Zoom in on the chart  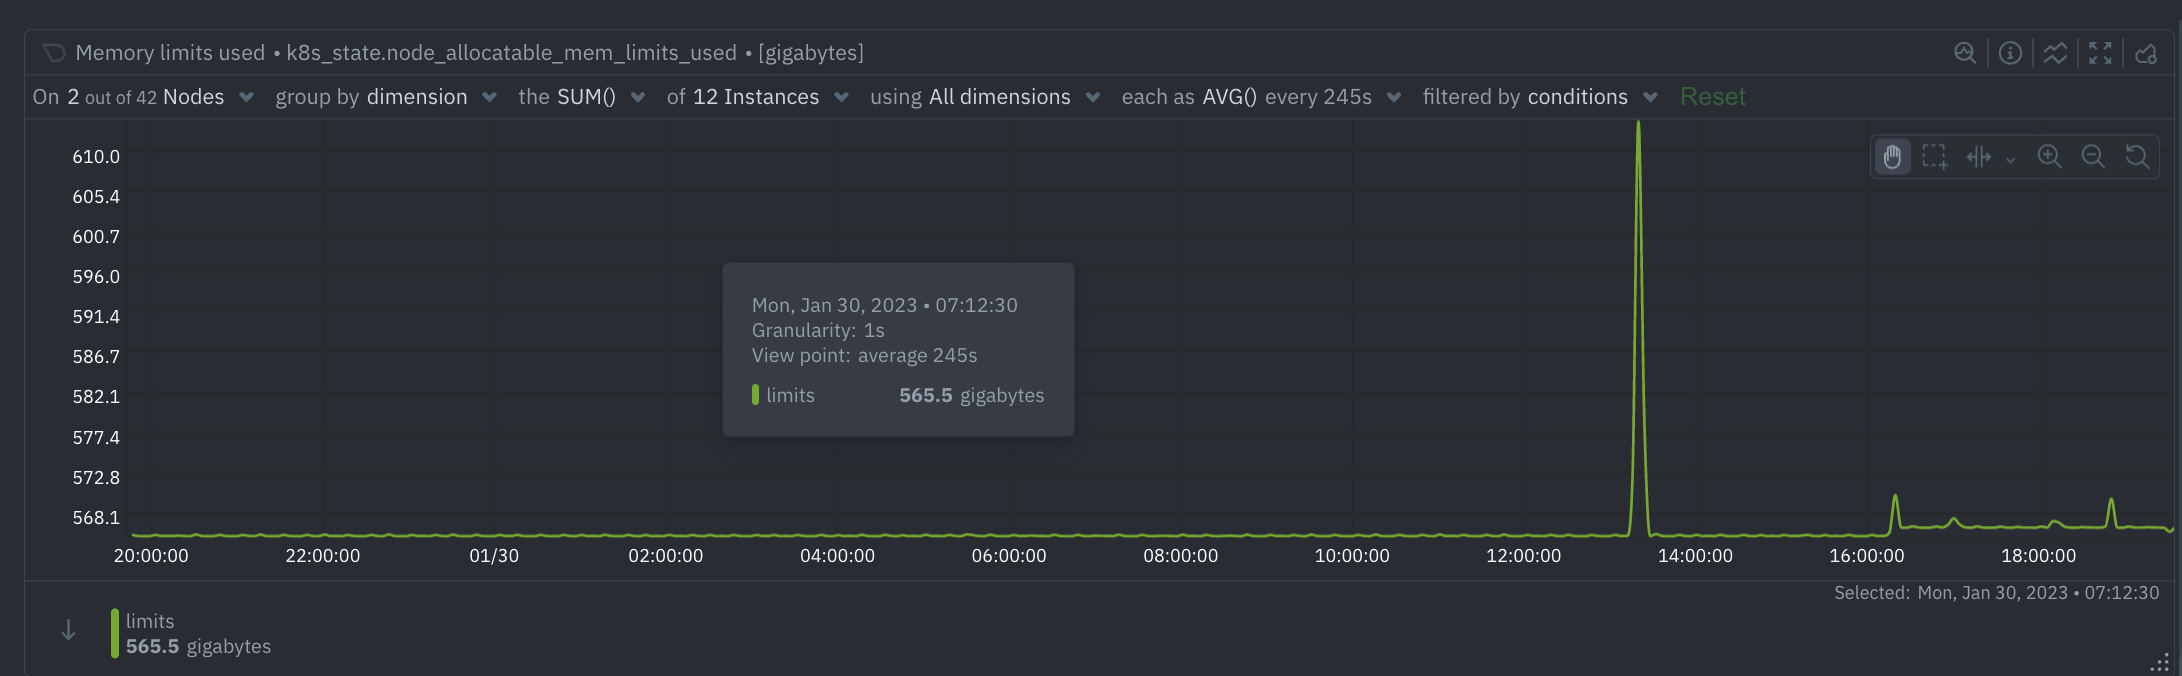point(2050,157)
